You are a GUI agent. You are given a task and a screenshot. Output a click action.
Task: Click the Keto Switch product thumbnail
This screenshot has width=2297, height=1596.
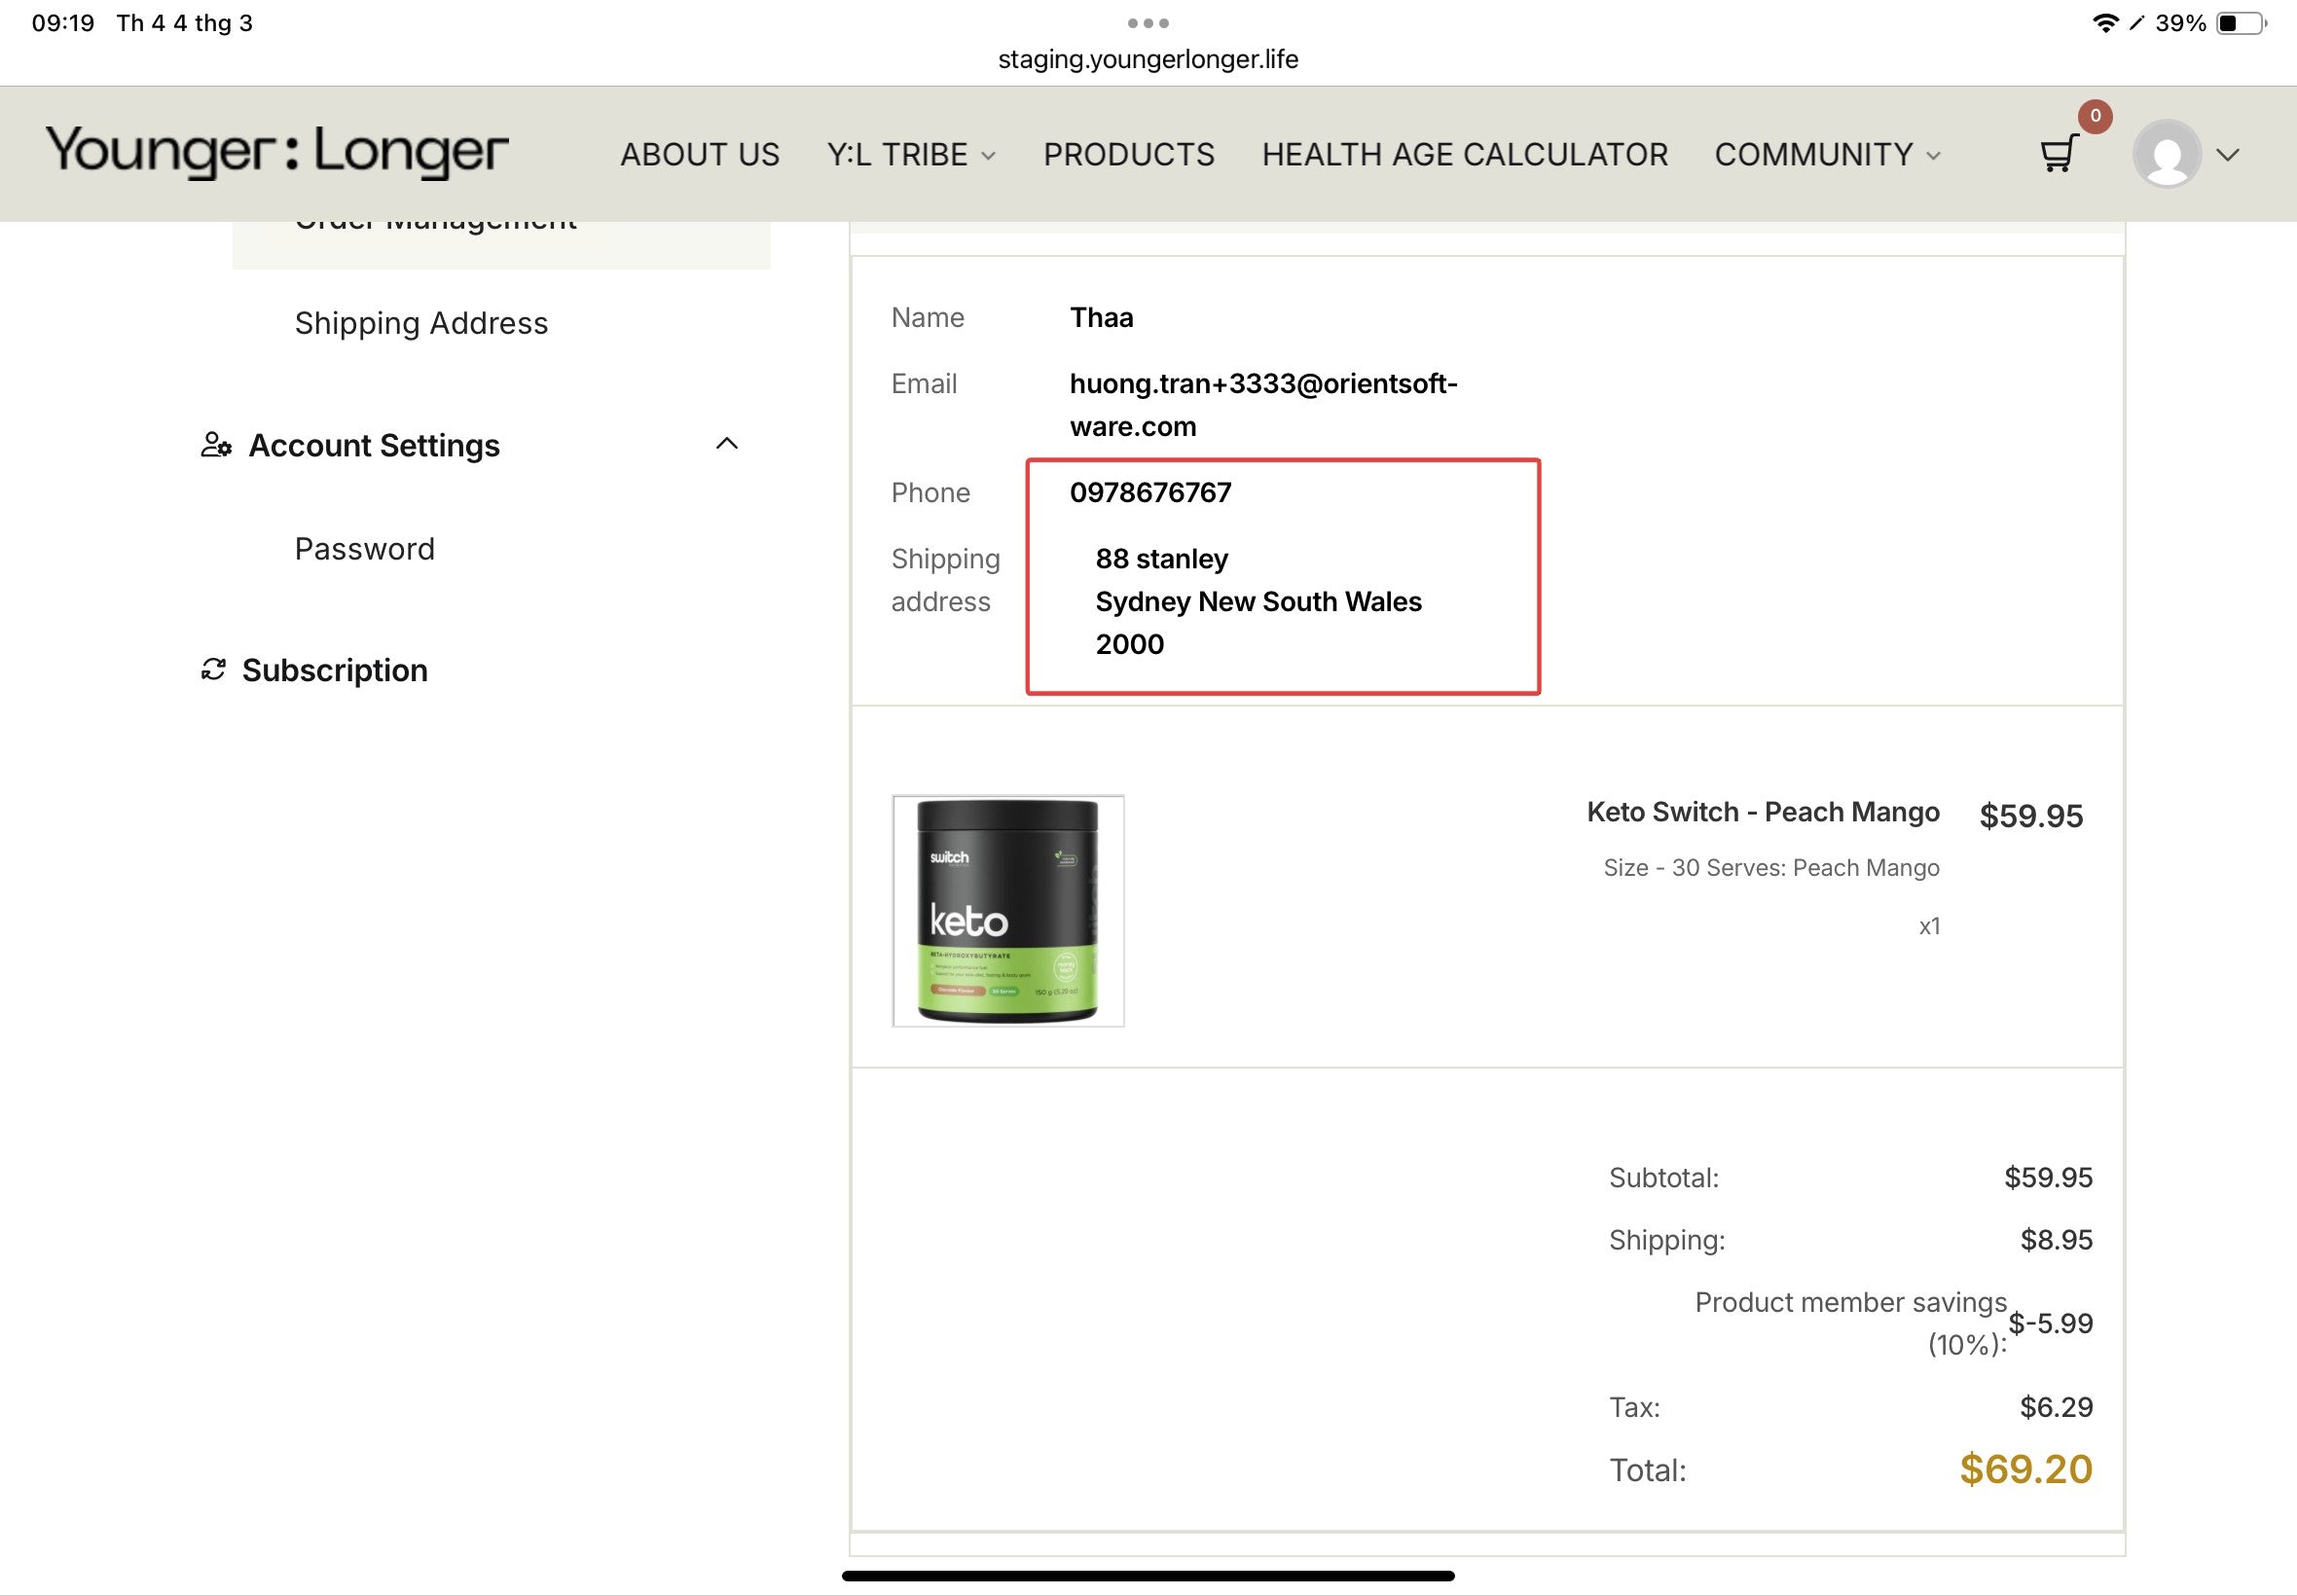coord(1007,910)
